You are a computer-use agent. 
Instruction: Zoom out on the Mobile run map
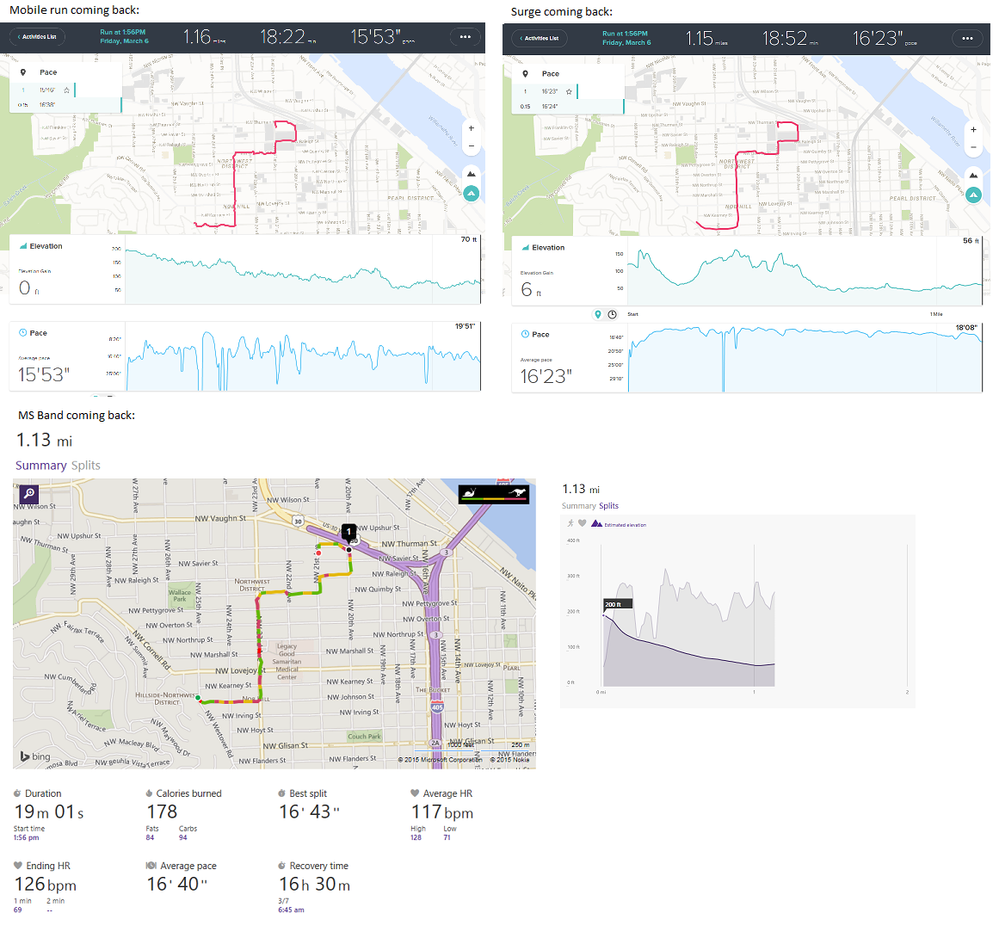click(471, 146)
